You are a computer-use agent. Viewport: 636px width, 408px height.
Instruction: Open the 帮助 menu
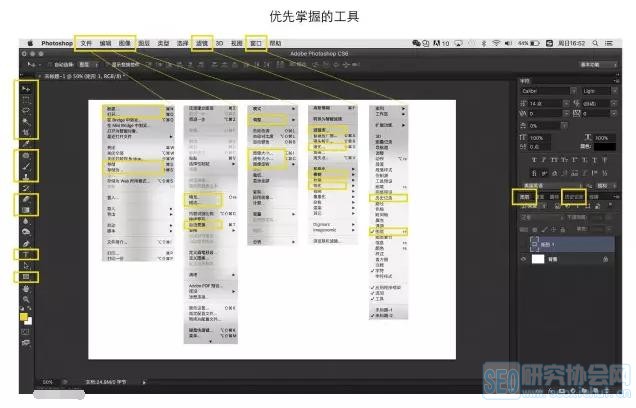[275, 43]
